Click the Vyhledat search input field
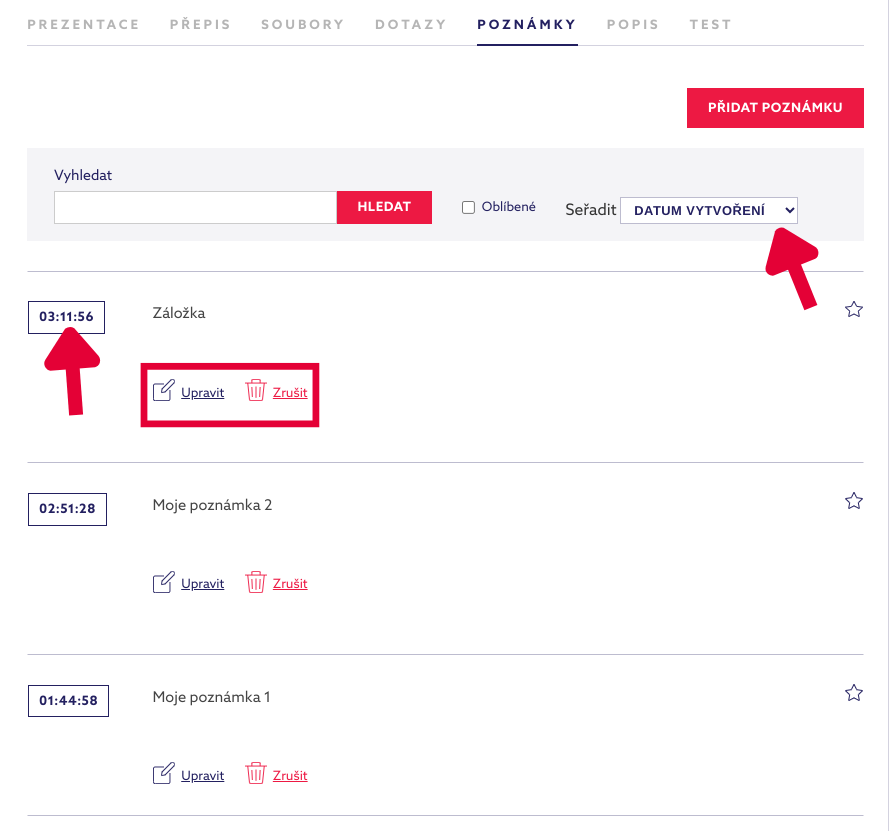The image size is (894, 831). coord(196,207)
